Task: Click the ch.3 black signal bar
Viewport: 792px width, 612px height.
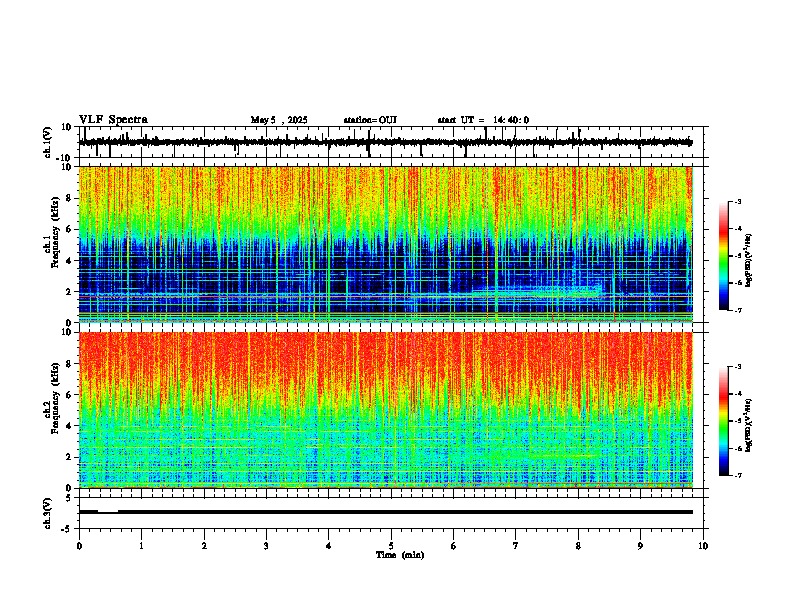Action: tap(386, 512)
